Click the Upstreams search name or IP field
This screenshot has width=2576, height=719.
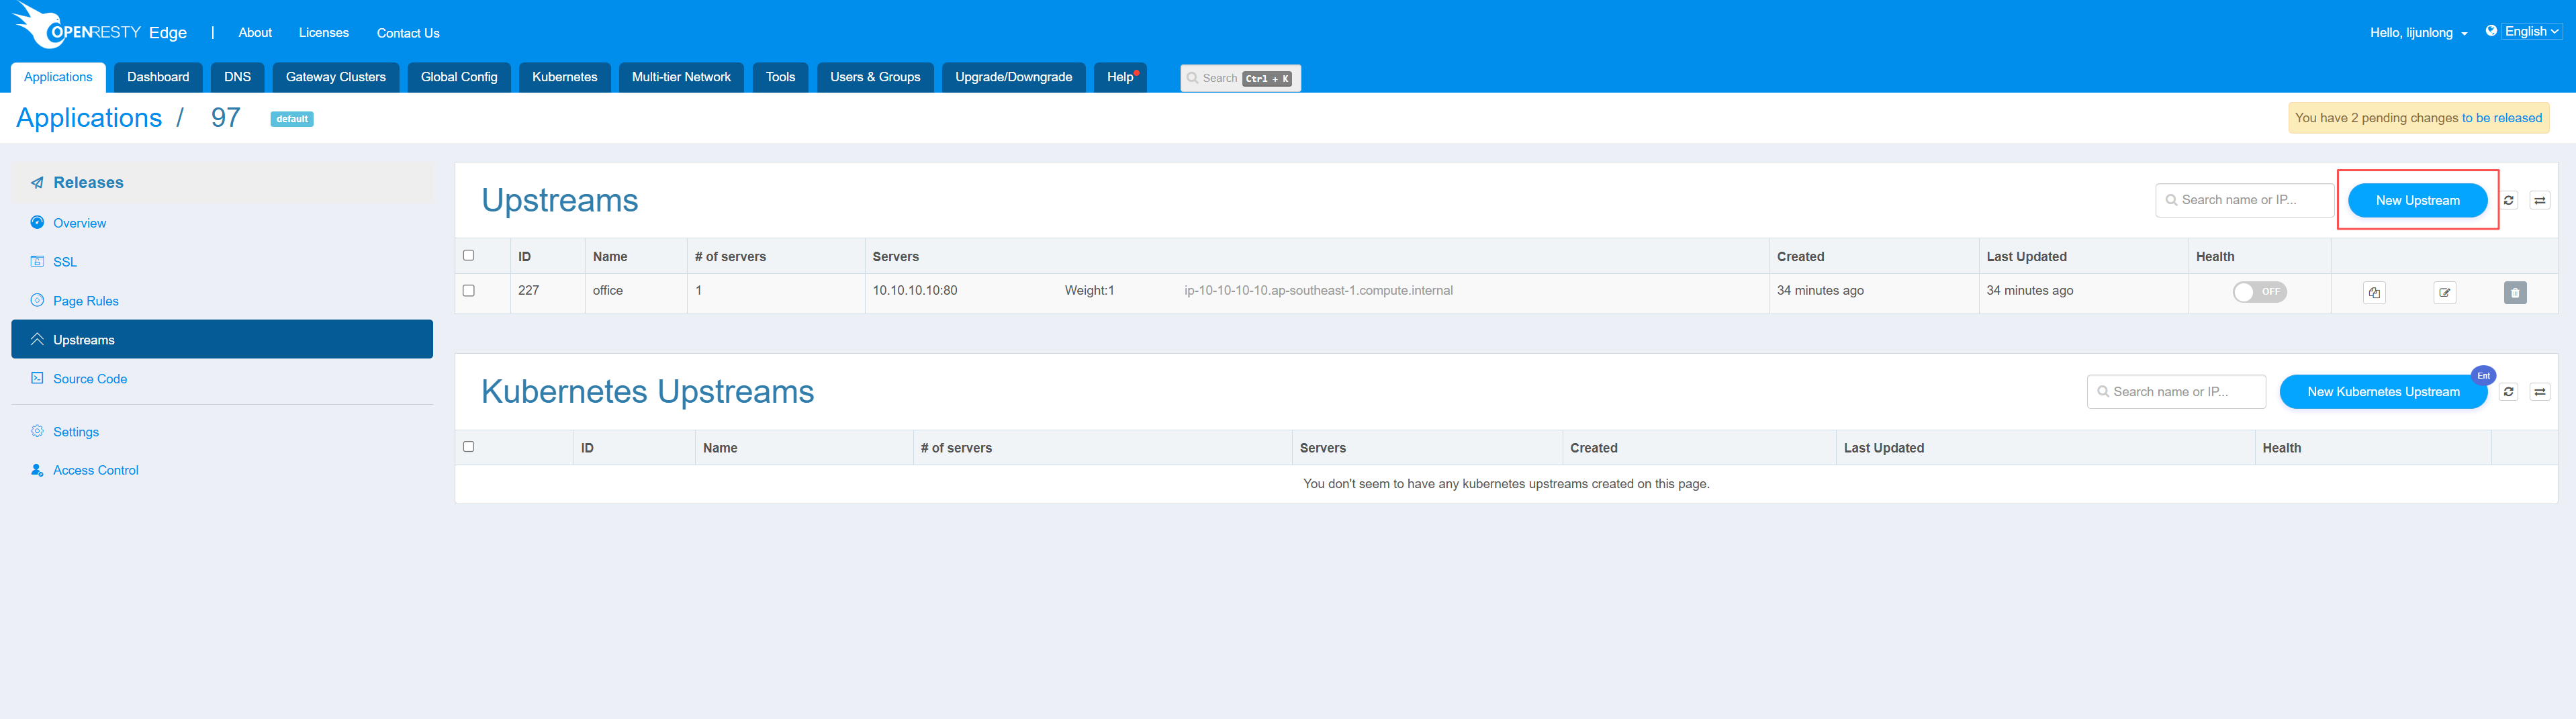click(2244, 200)
